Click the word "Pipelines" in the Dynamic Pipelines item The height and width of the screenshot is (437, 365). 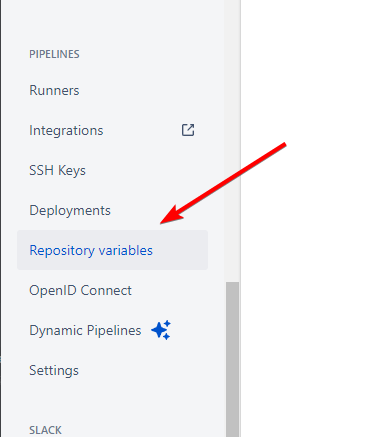114,331
